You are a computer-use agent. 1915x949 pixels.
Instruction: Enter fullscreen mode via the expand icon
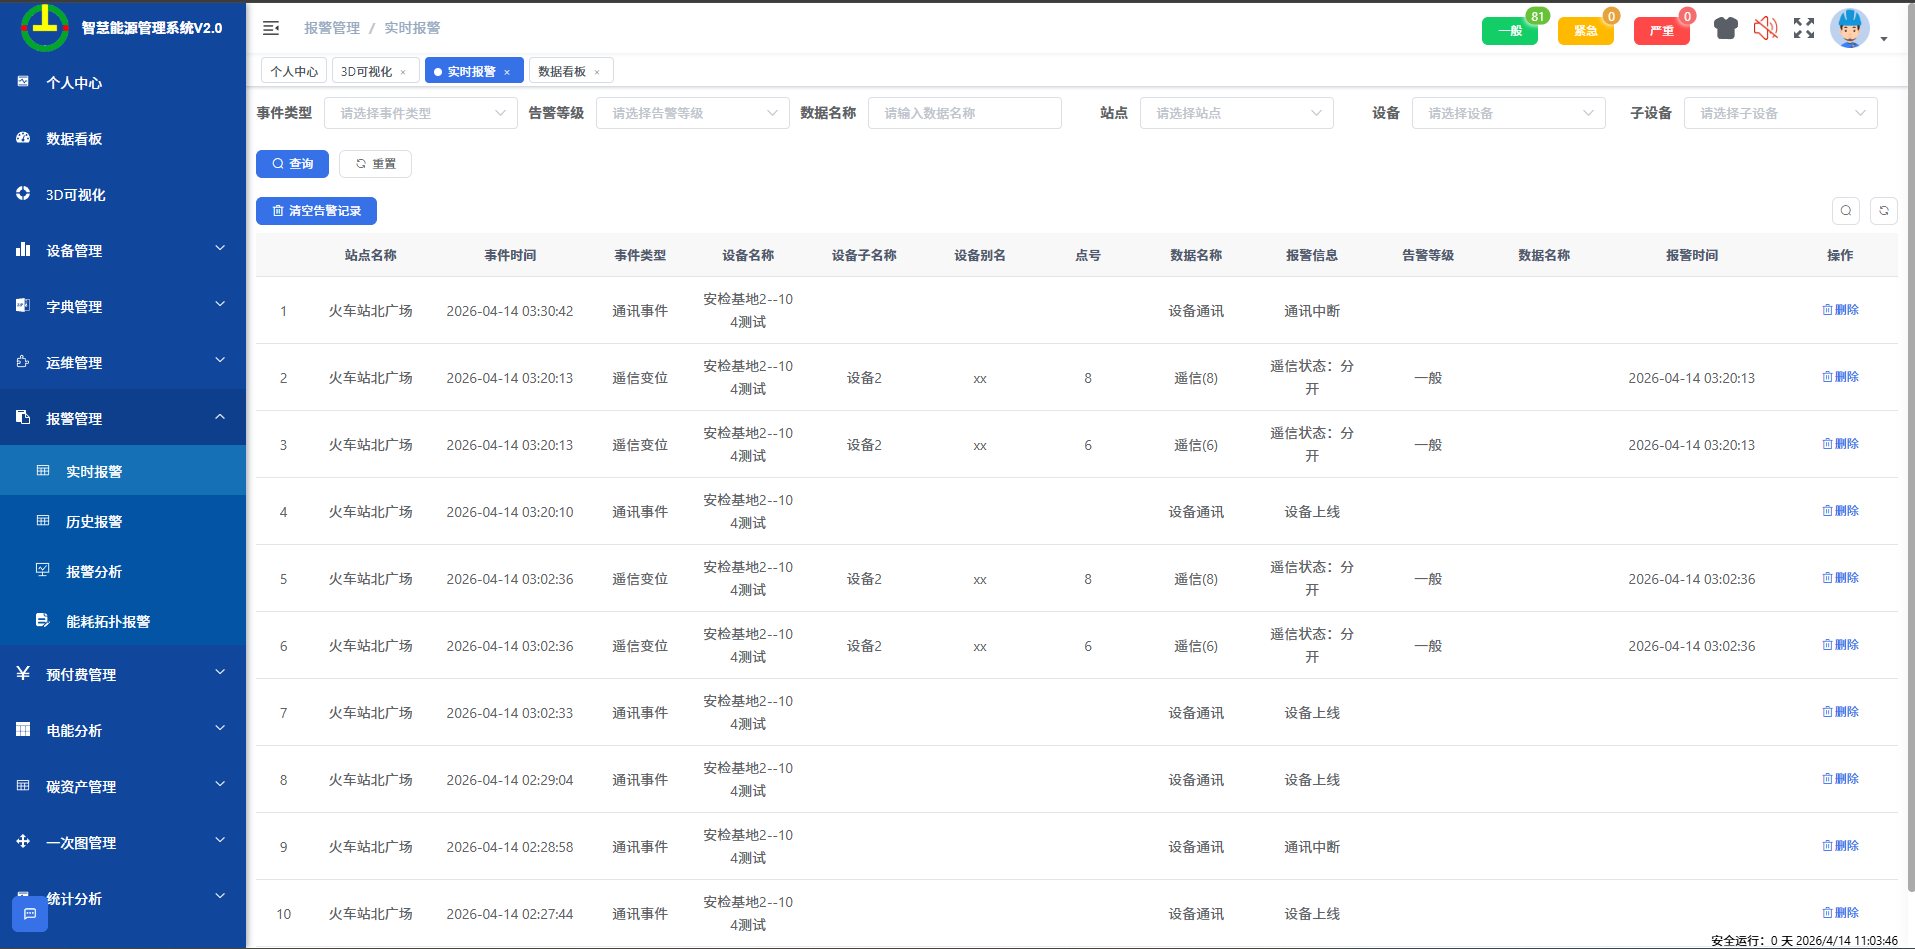1803,29
